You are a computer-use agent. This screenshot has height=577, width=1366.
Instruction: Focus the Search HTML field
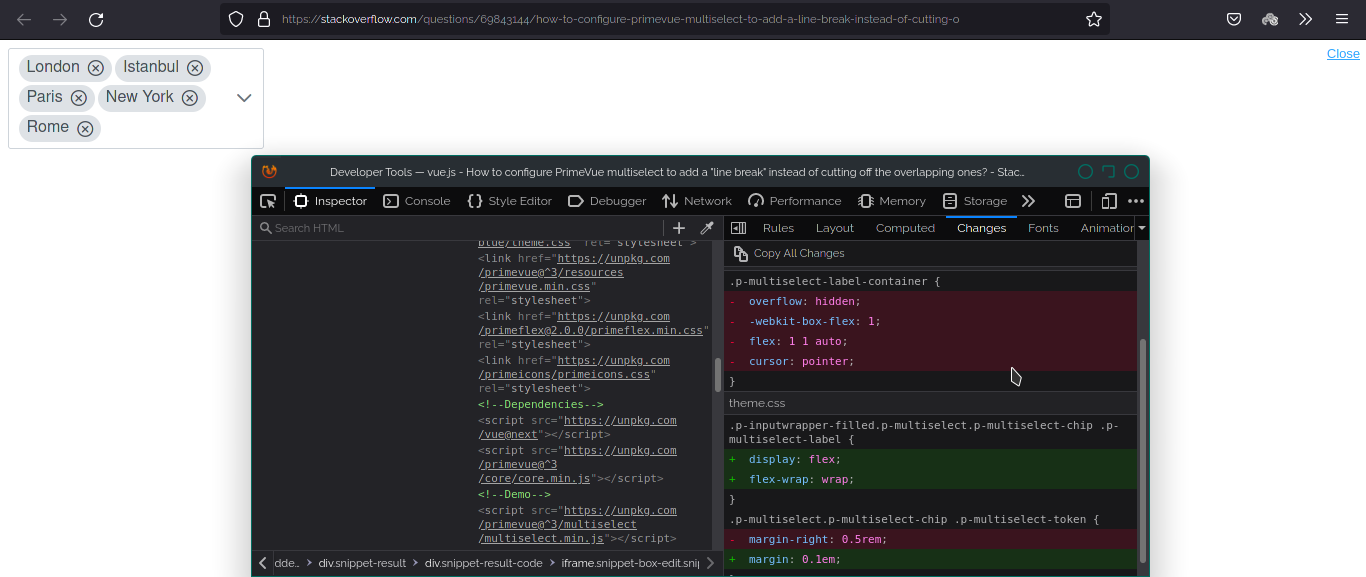pyautogui.click(x=458, y=228)
